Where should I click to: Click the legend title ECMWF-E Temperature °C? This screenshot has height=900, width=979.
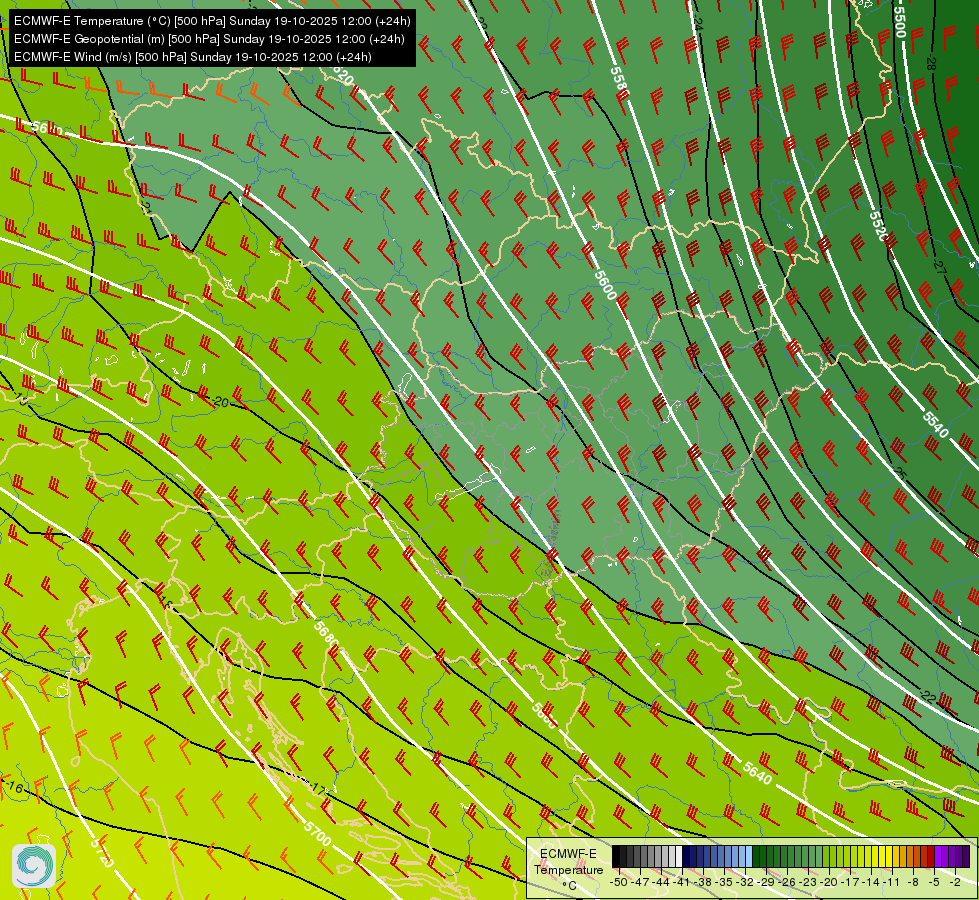pos(568,869)
